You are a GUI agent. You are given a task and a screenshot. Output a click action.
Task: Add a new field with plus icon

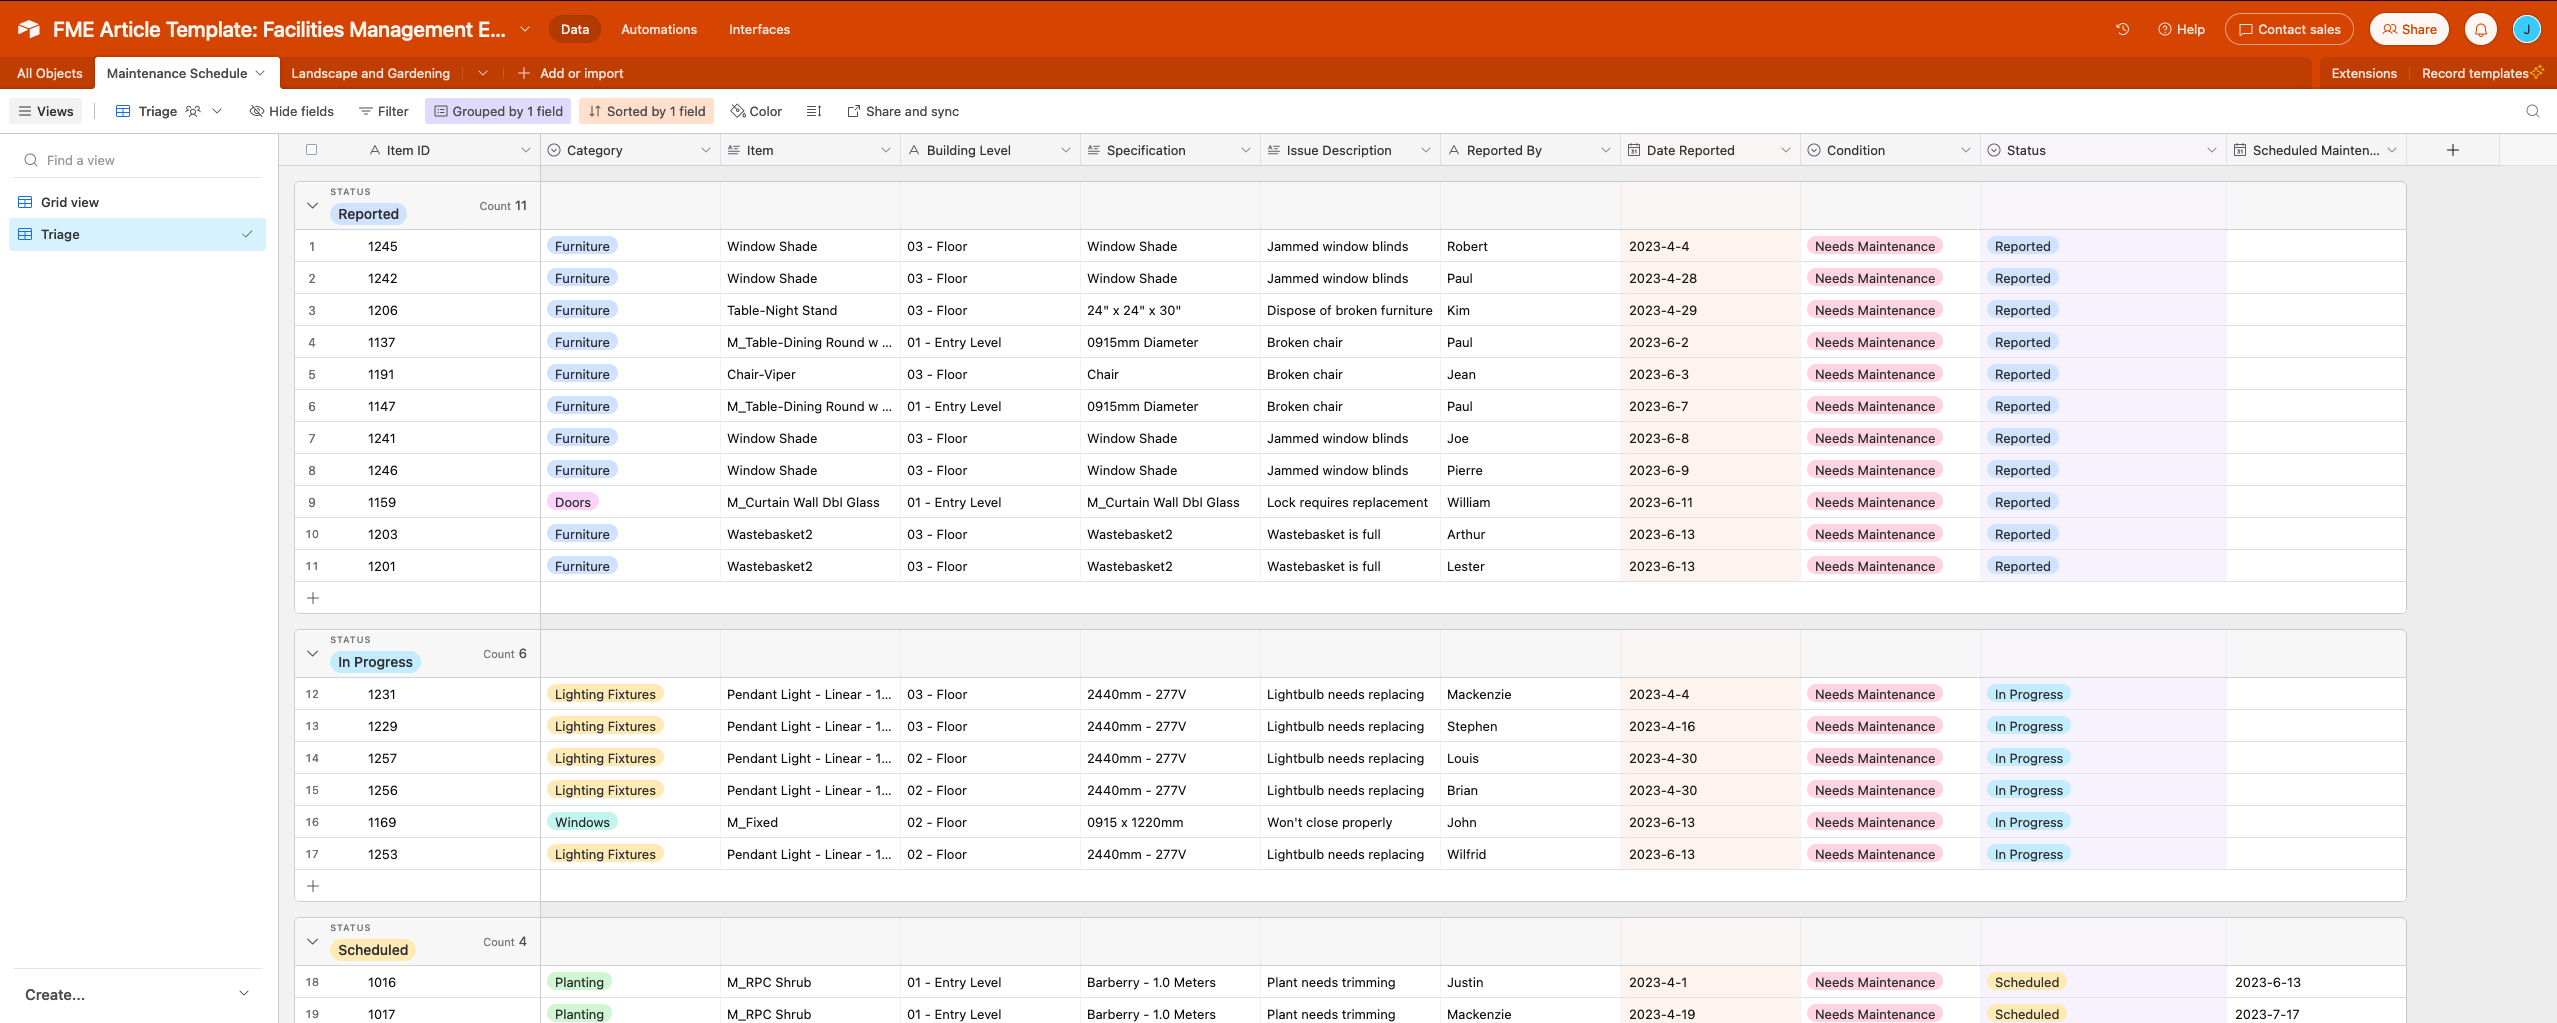point(2452,150)
